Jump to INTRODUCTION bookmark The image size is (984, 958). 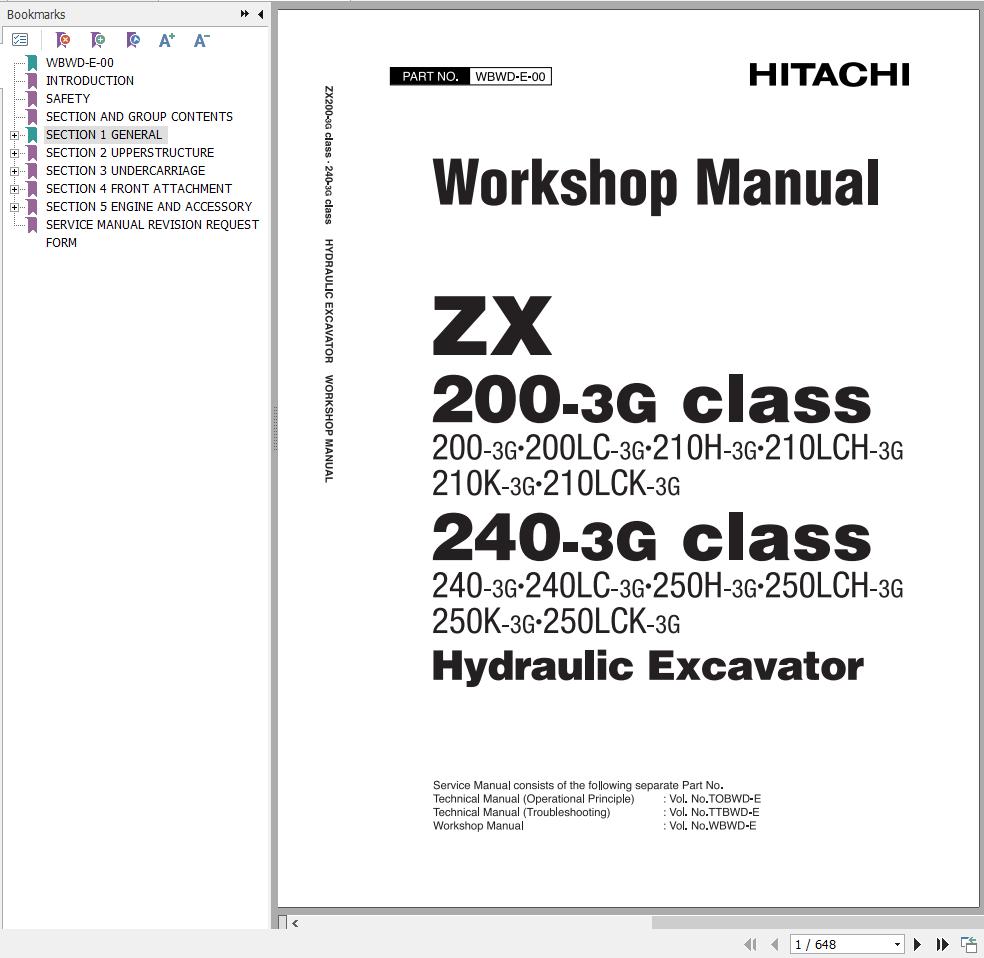[90, 81]
